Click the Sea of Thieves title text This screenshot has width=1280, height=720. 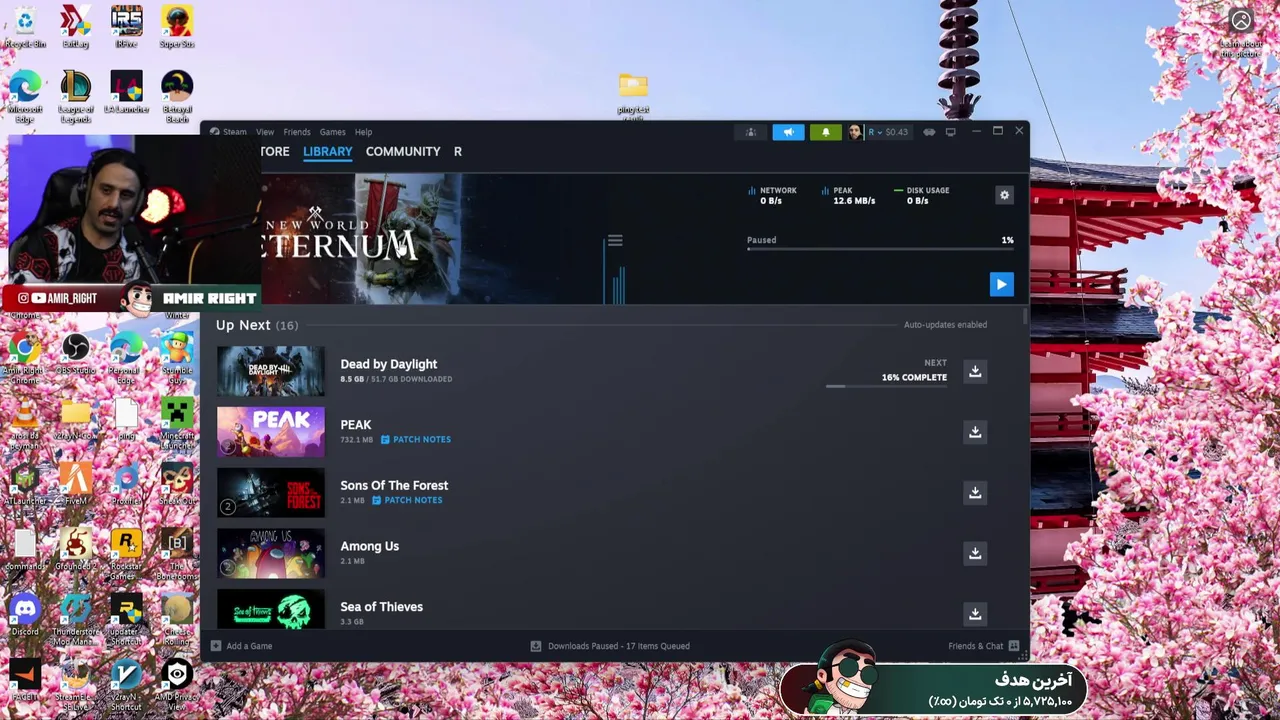[x=381, y=607]
